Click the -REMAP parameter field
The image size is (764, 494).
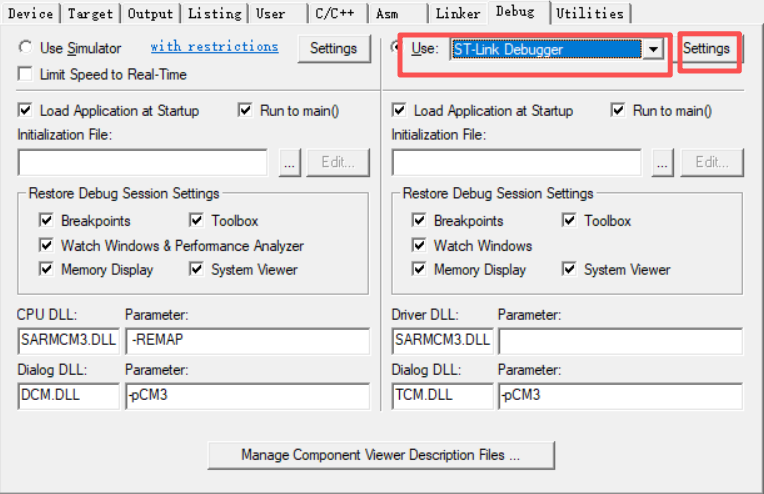tap(248, 341)
